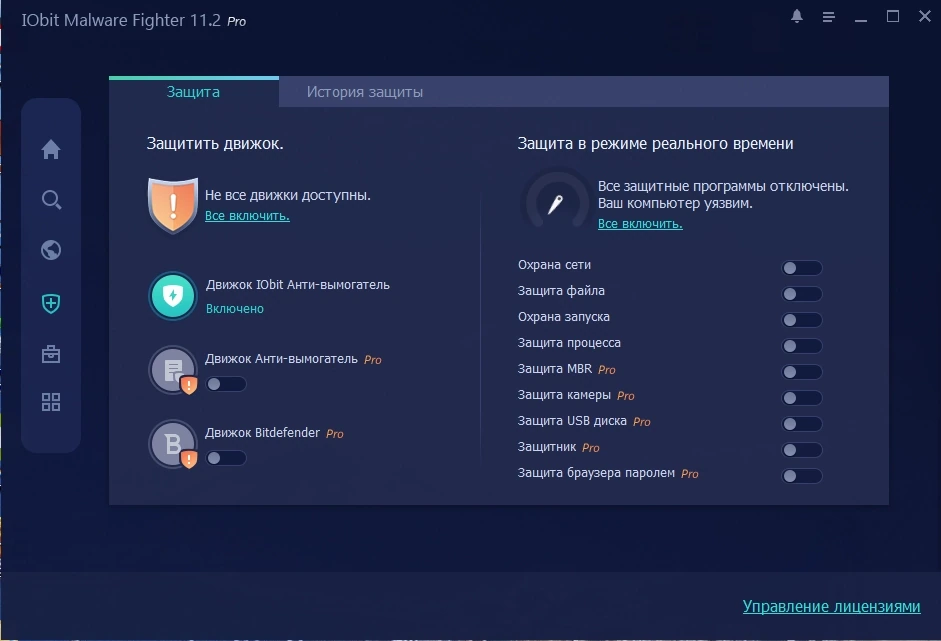Click the Bitdefender engine B icon
This screenshot has height=641, width=941.
[x=173, y=444]
